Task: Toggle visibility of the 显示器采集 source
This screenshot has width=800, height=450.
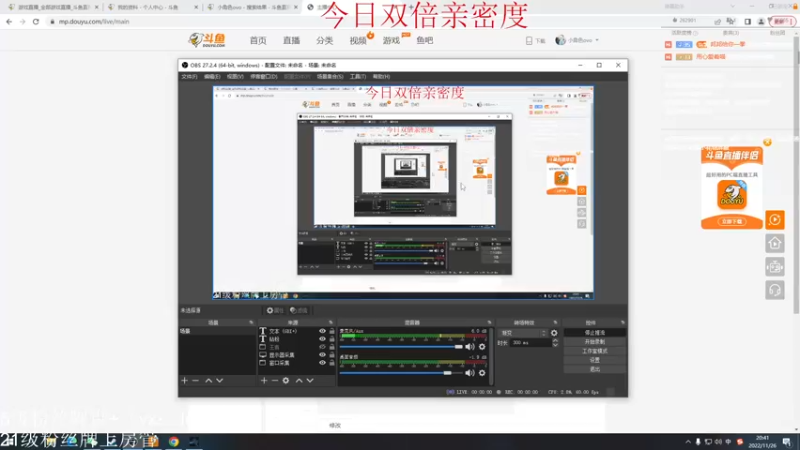Action: pyautogui.click(x=322, y=355)
